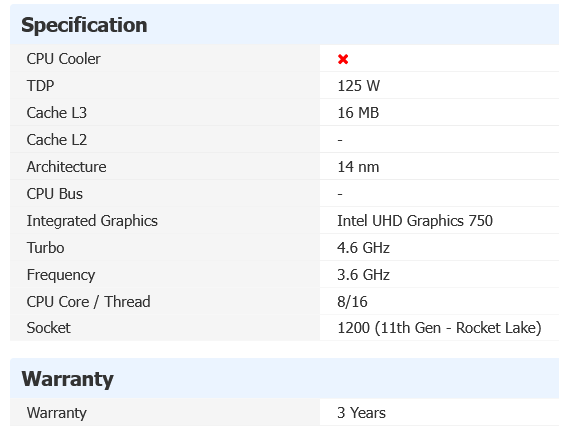
Task: Click the 3 Years warranty value
Action: coord(361,413)
